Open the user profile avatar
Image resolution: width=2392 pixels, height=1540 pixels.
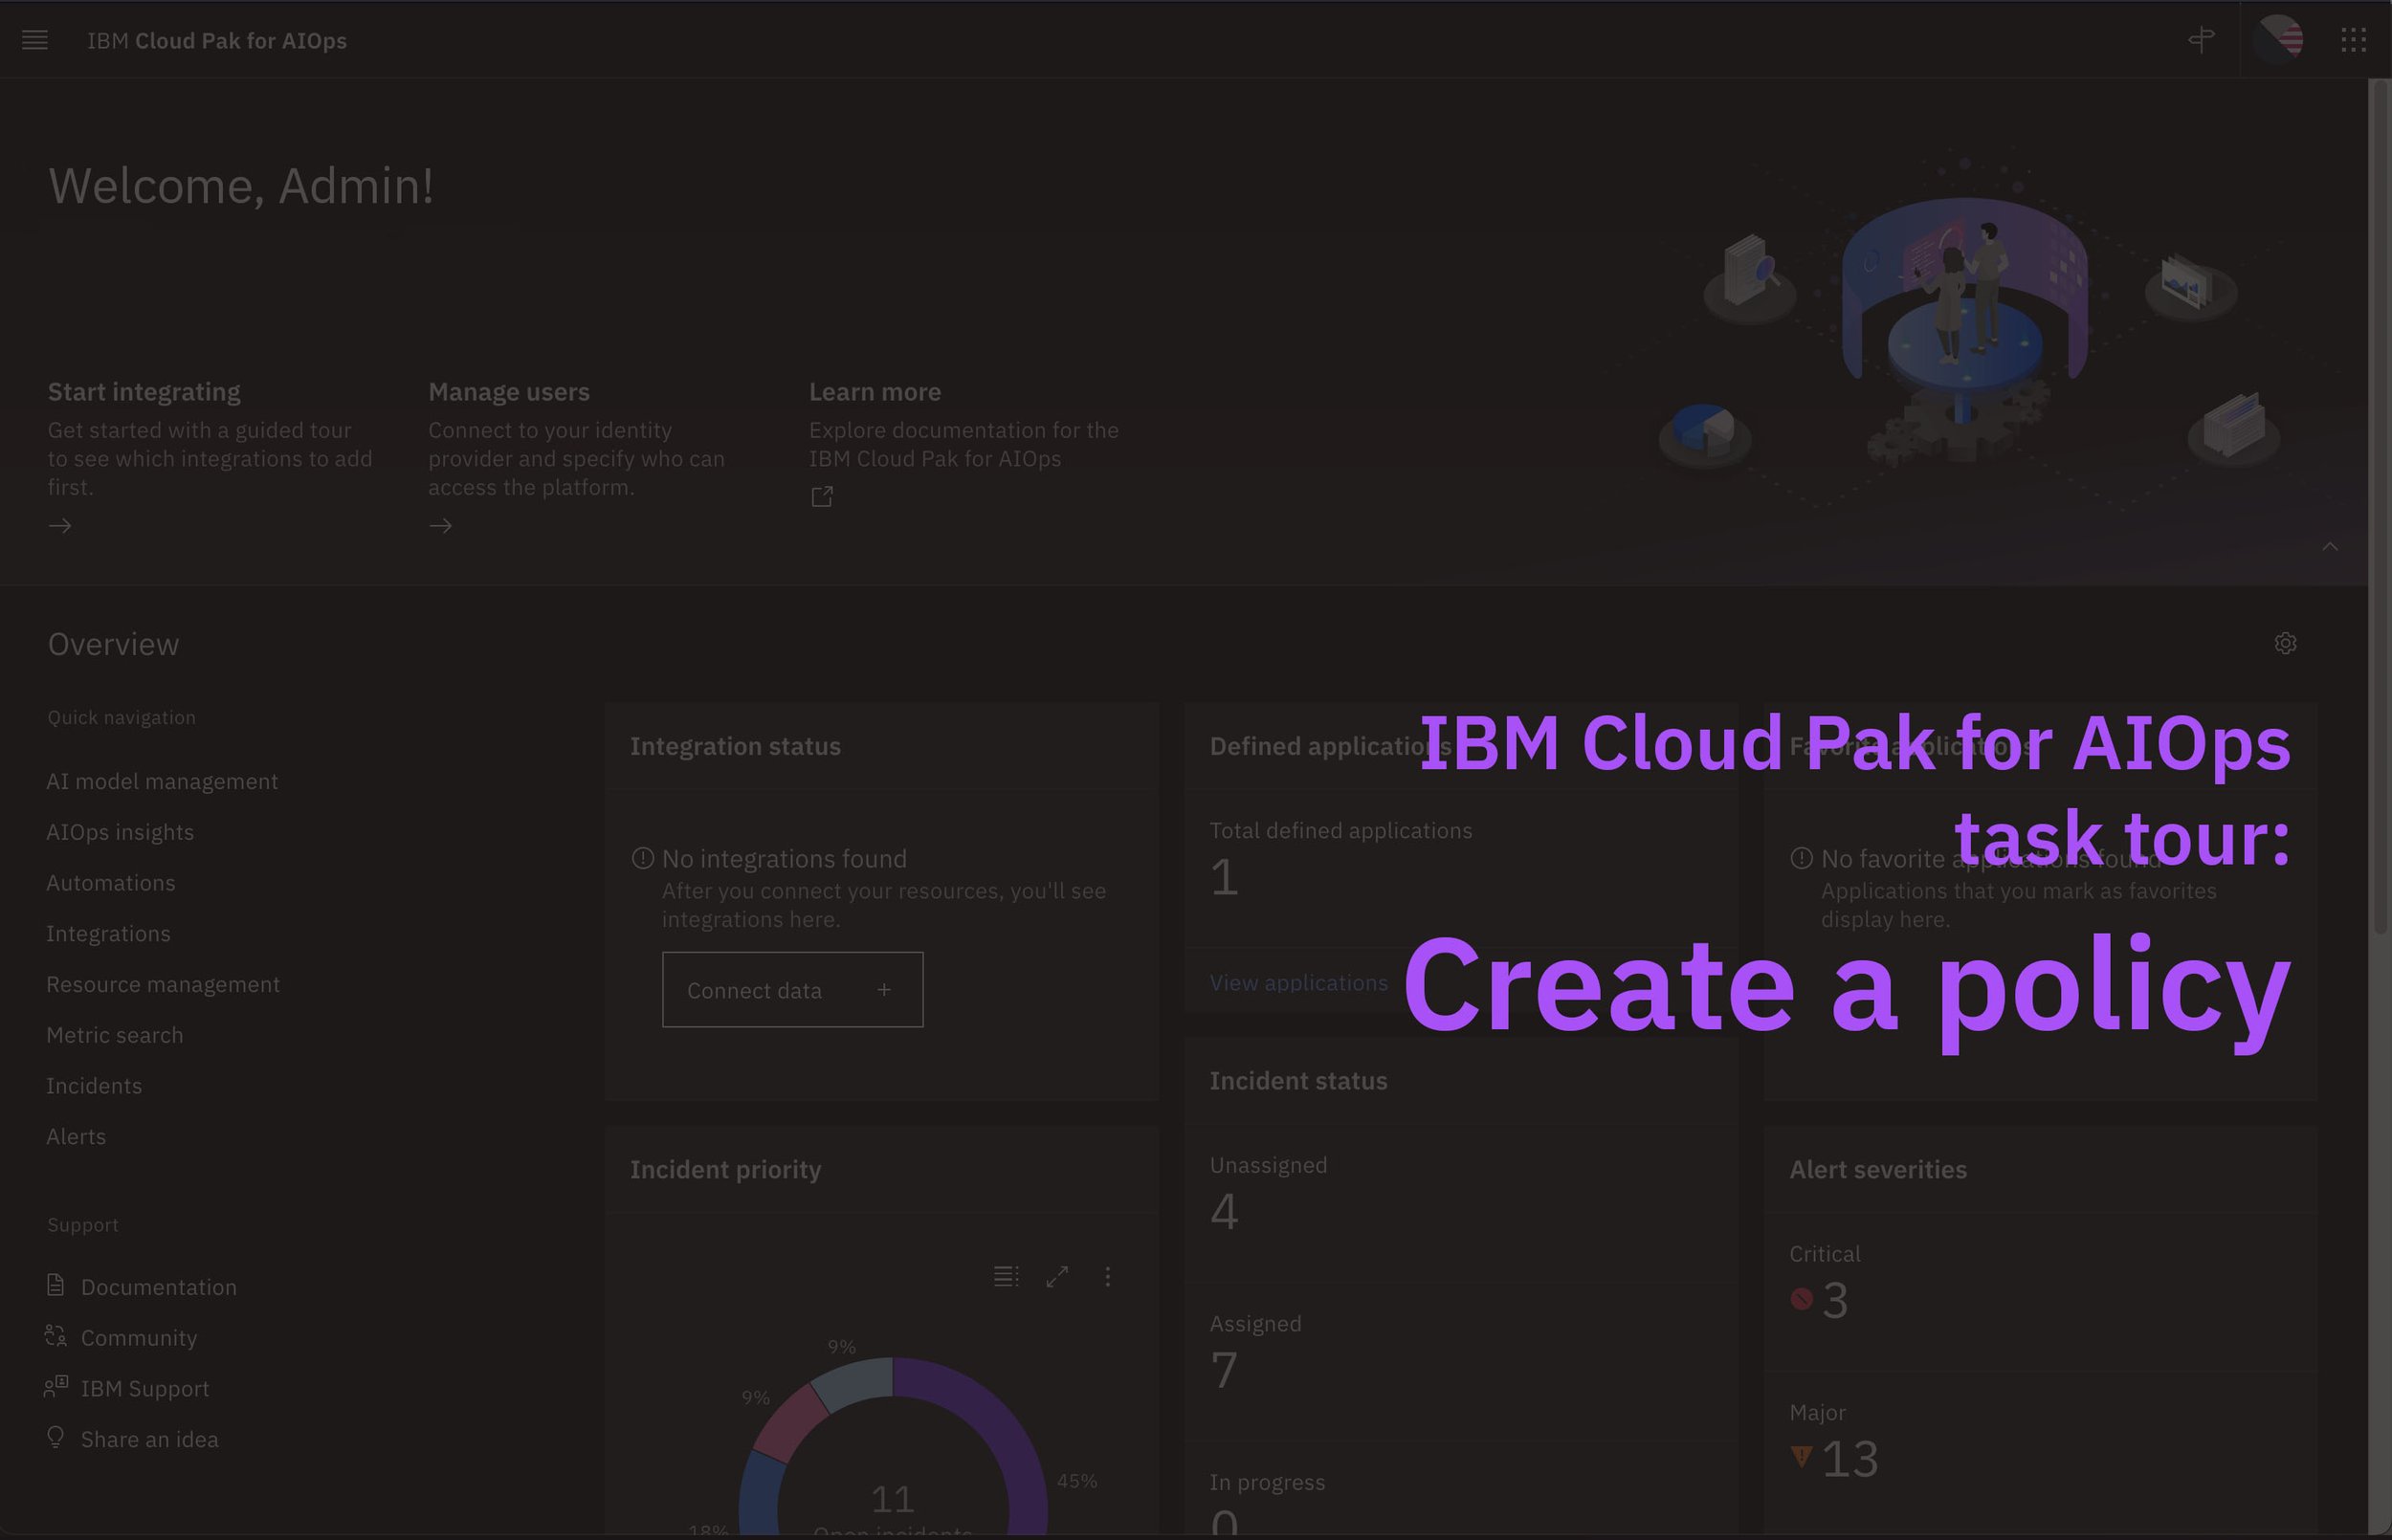tap(2280, 40)
